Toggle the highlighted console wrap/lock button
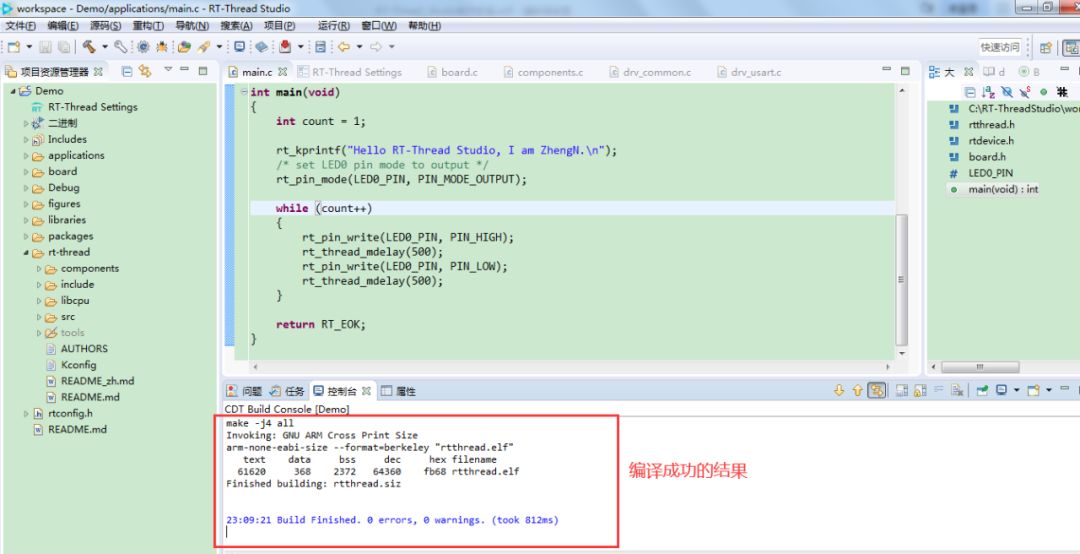 pos(876,391)
